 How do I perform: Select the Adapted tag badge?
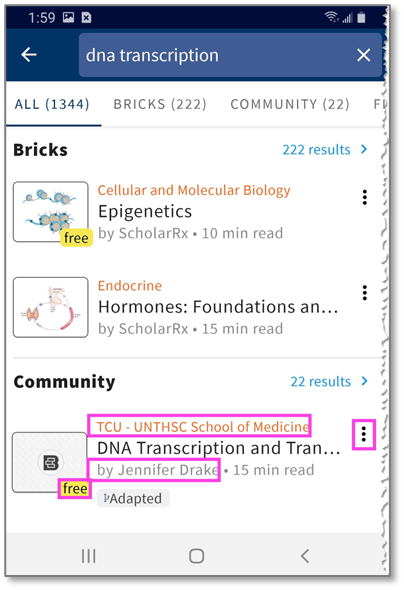click(x=133, y=498)
